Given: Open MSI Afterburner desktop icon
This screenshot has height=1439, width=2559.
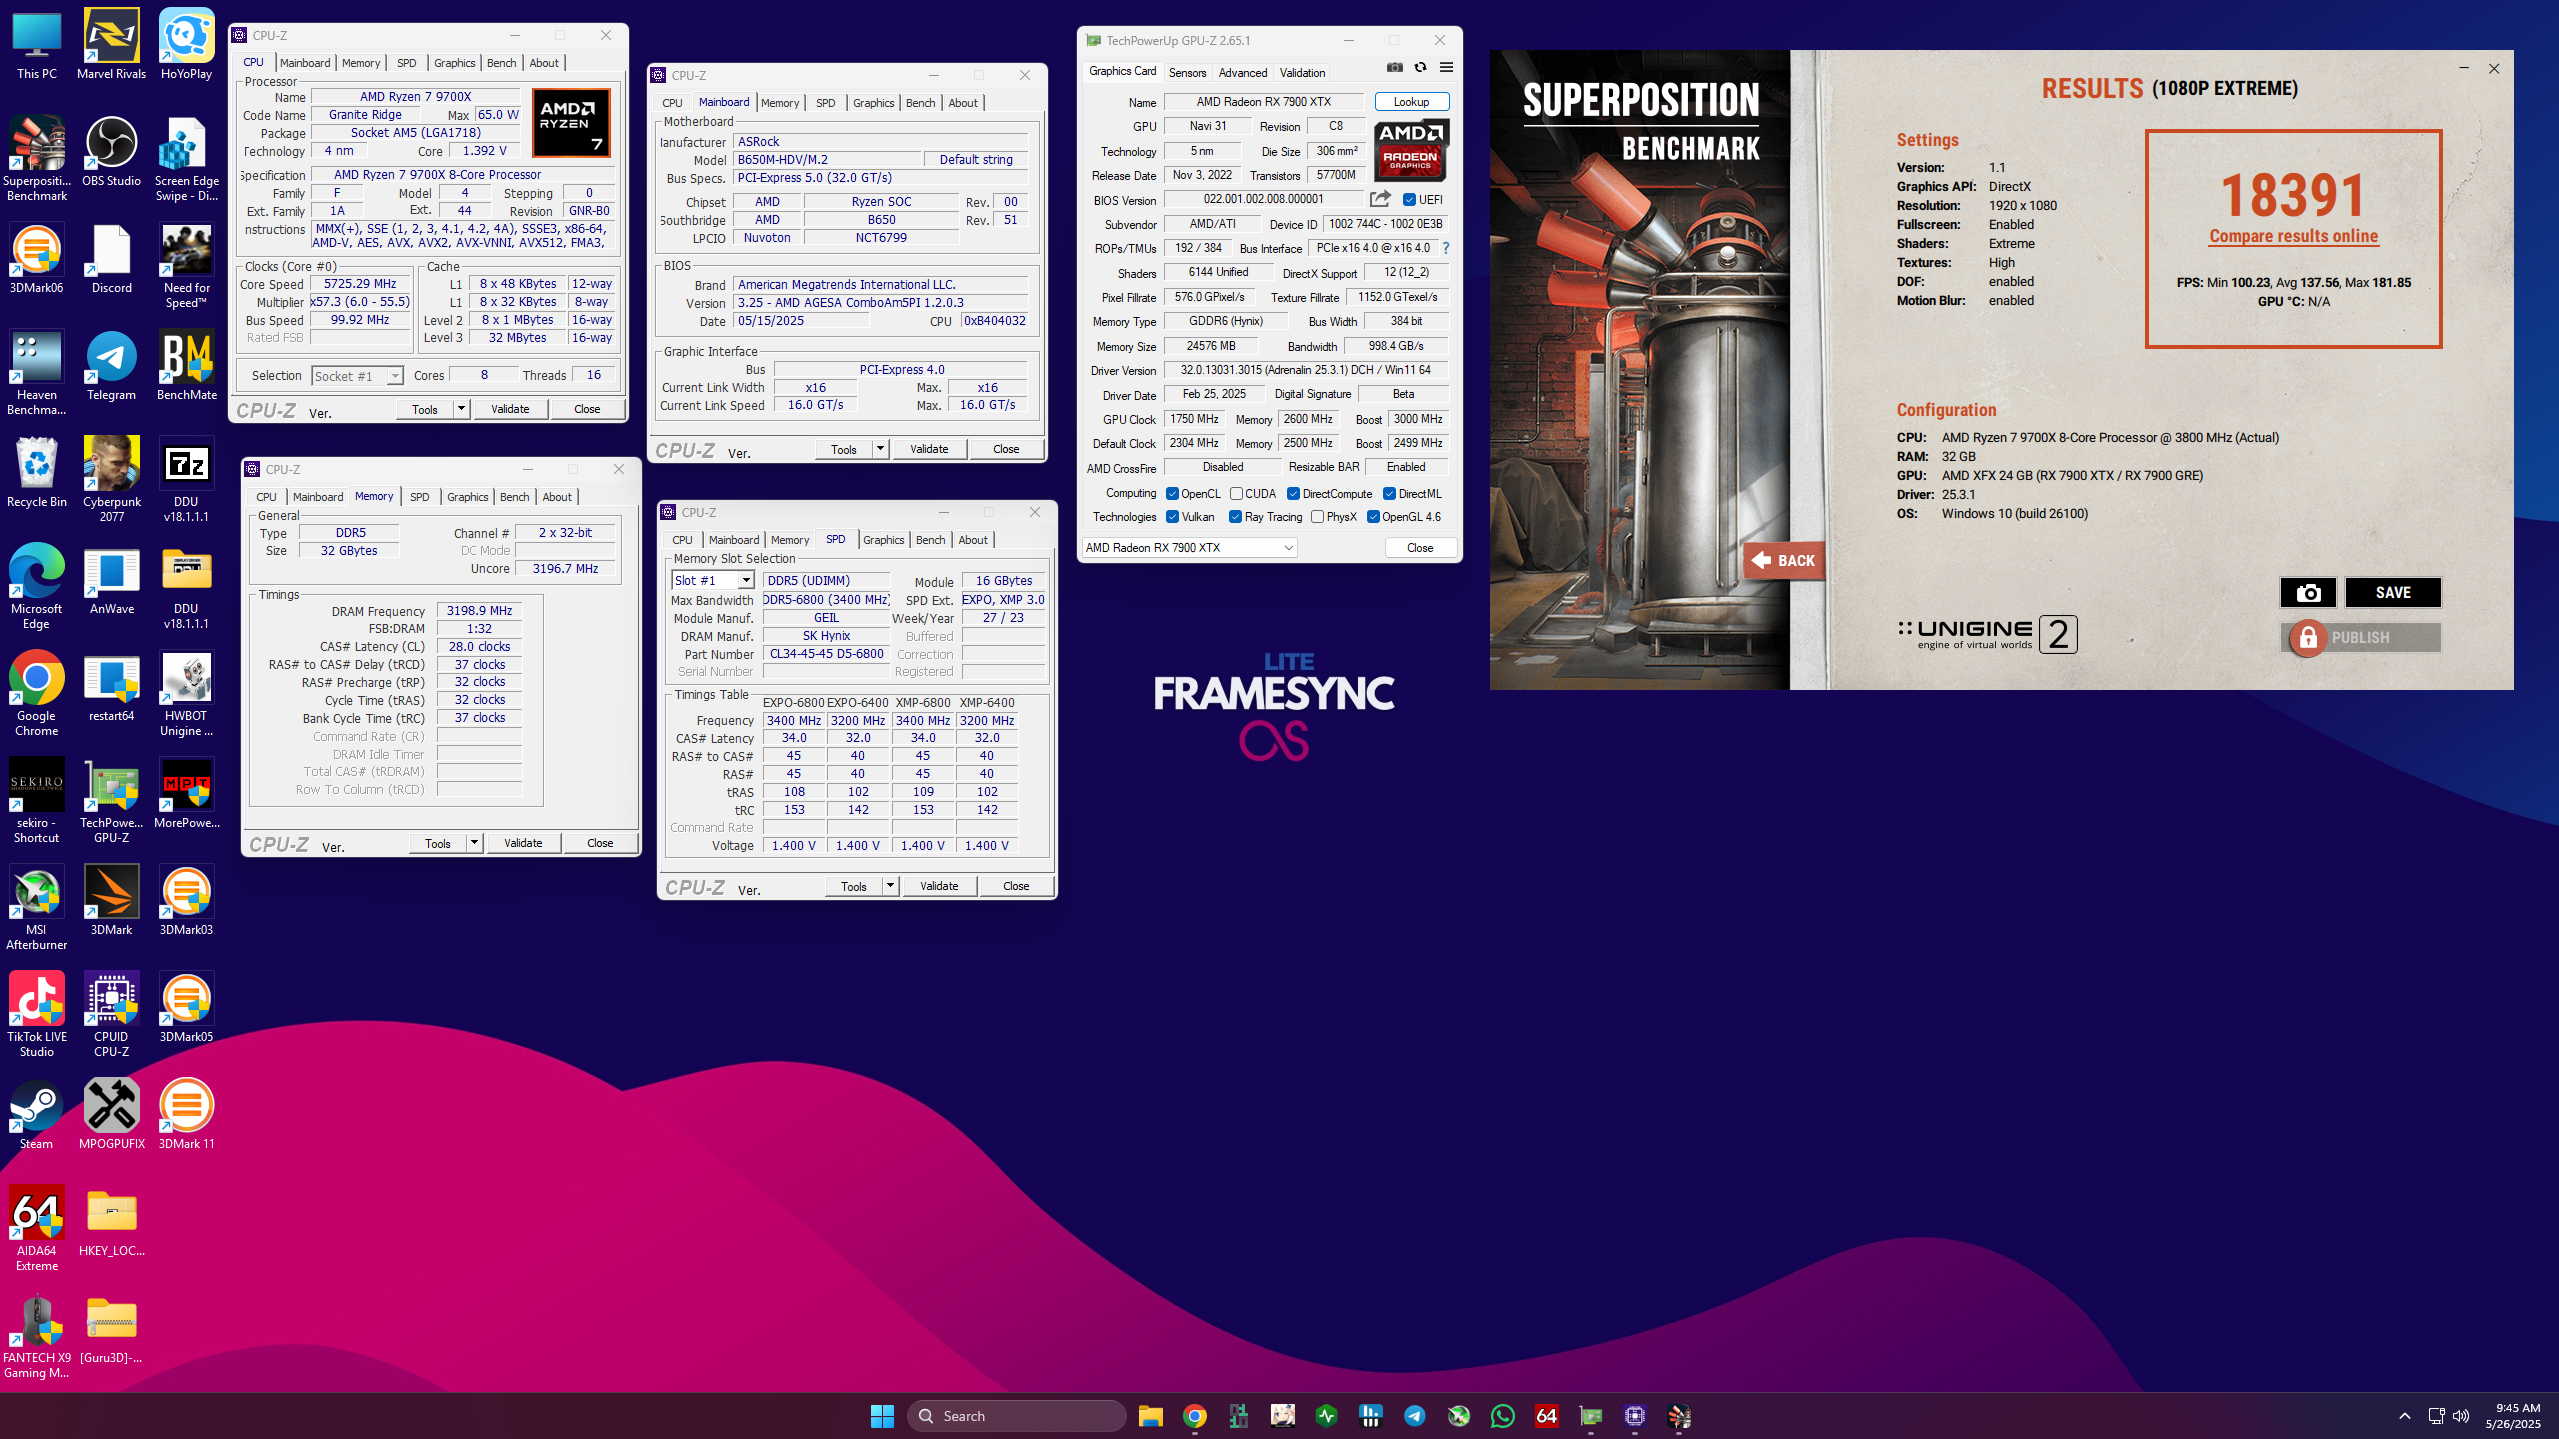Looking at the screenshot, I should 37,908.
